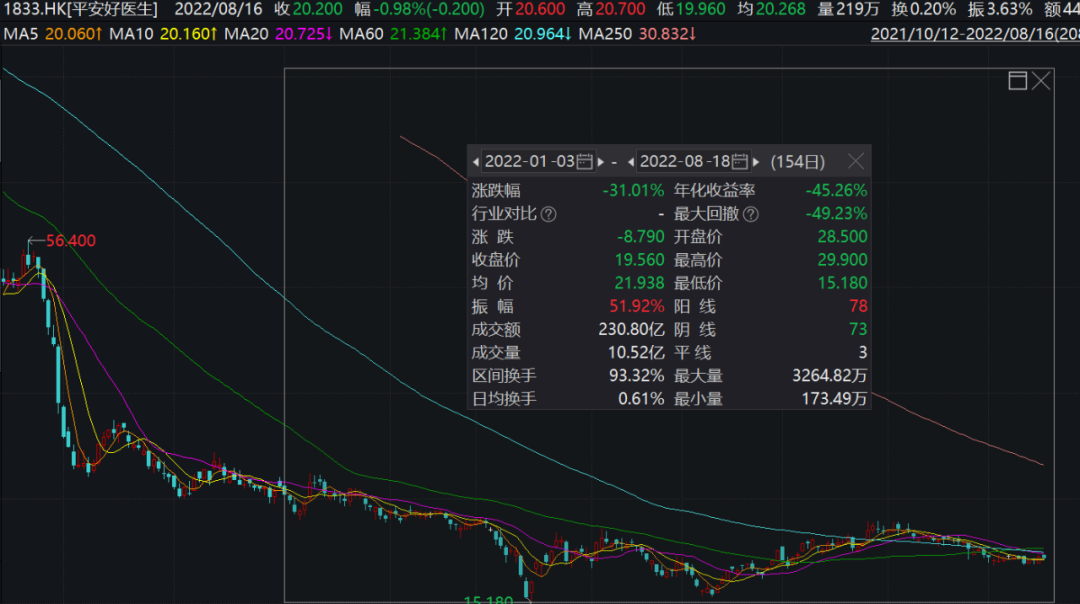Click MA250 30.832 indicator label

click(637, 34)
